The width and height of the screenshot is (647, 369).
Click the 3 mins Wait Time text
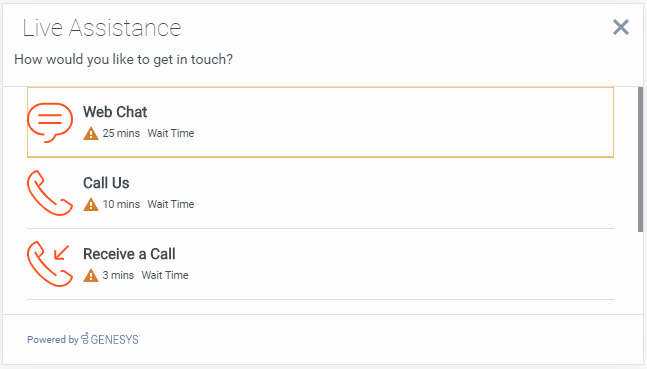[145, 275]
